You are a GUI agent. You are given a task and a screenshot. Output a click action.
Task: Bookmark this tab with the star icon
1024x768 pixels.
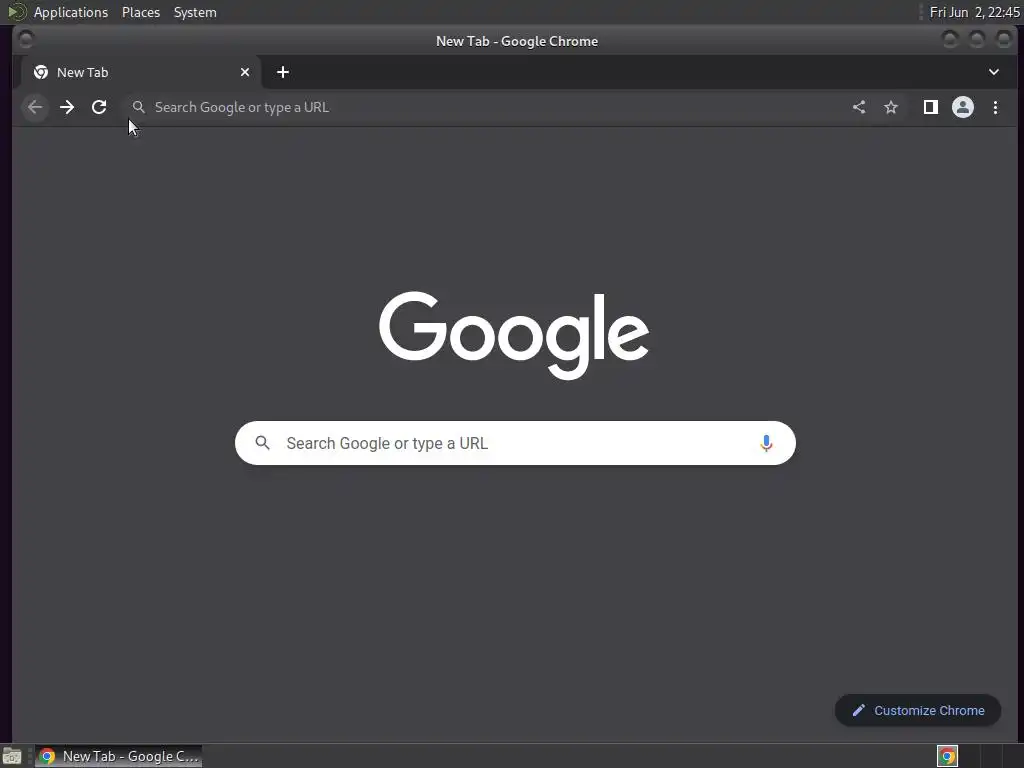click(891, 107)
